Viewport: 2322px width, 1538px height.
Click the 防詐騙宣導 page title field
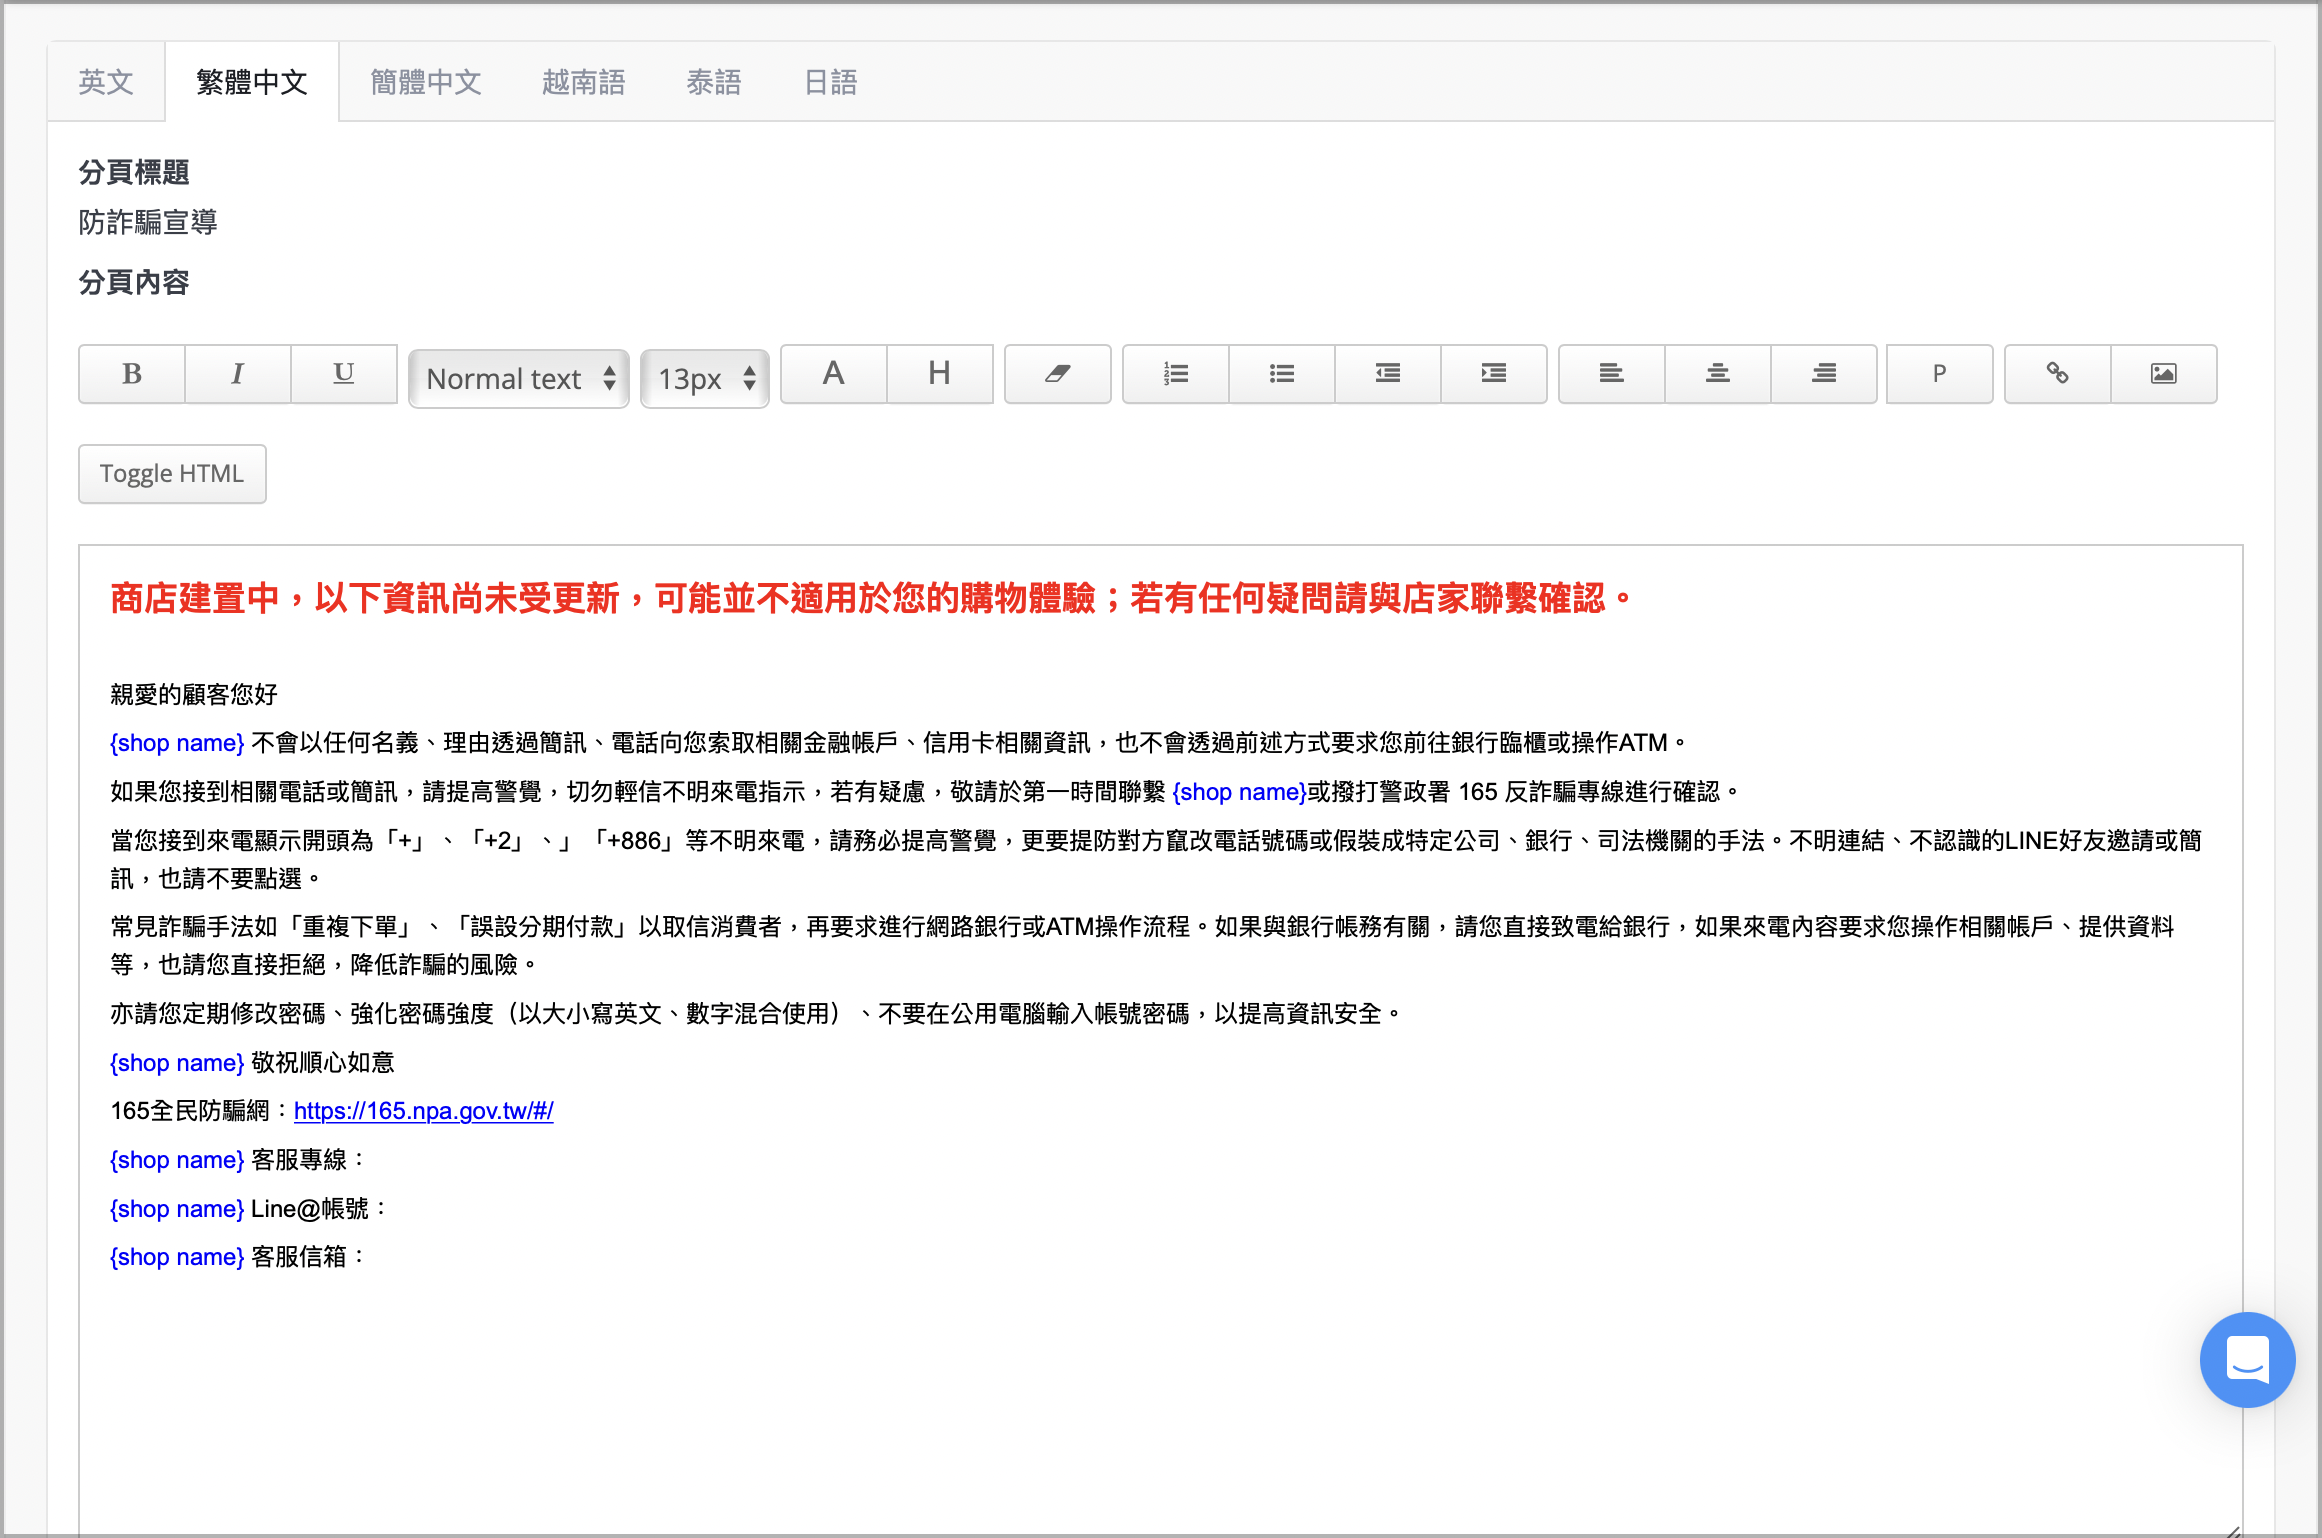[148, 222]
